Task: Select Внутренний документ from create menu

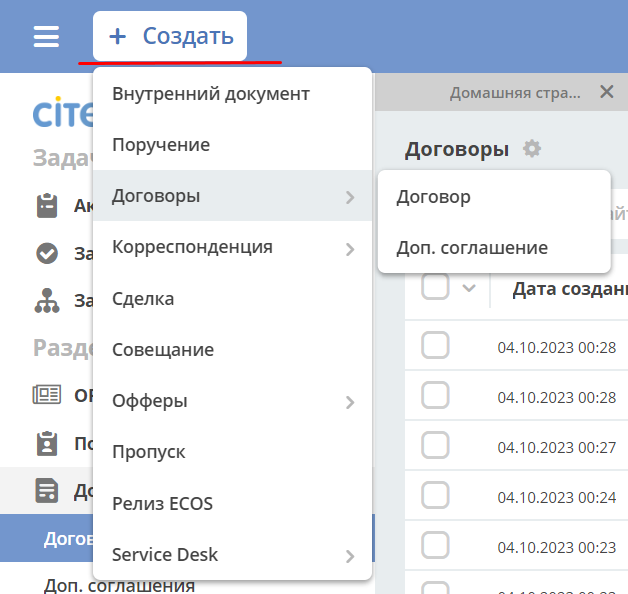Action: 232,94
